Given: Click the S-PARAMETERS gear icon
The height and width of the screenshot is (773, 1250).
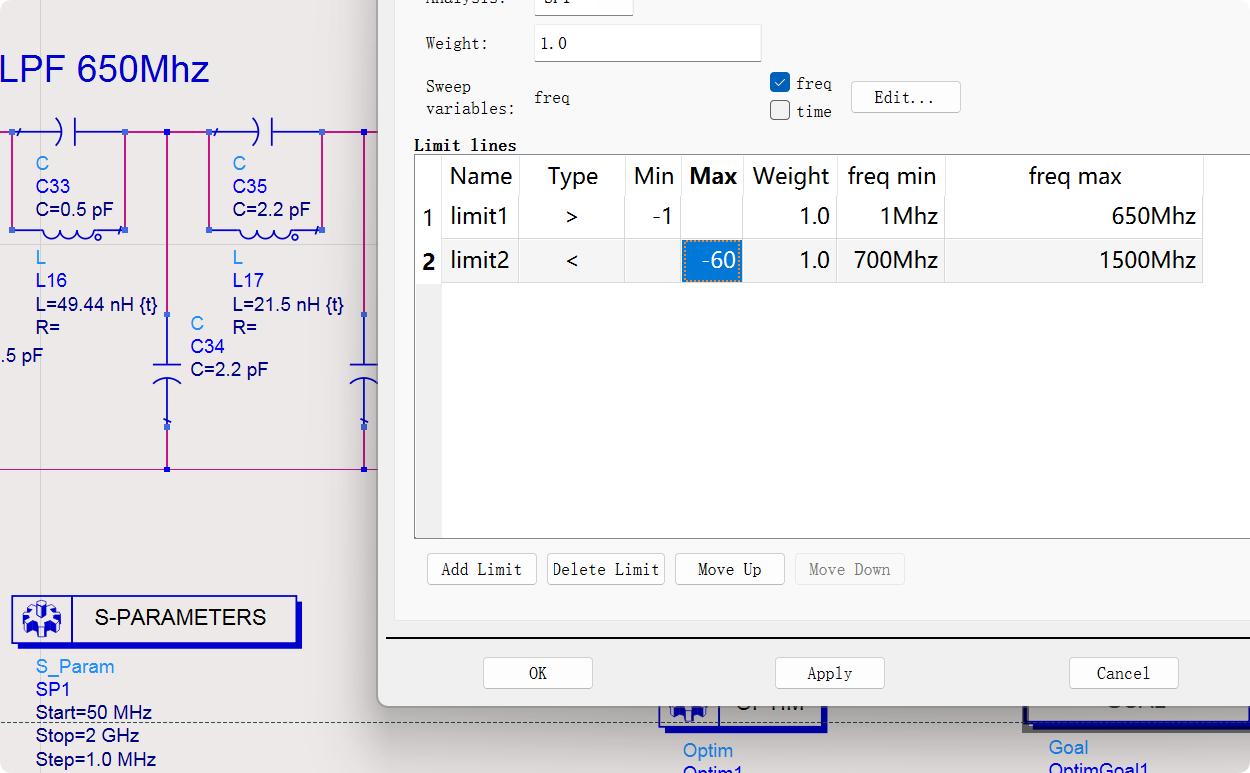Looking at the screenshot, I should point(42,619).
